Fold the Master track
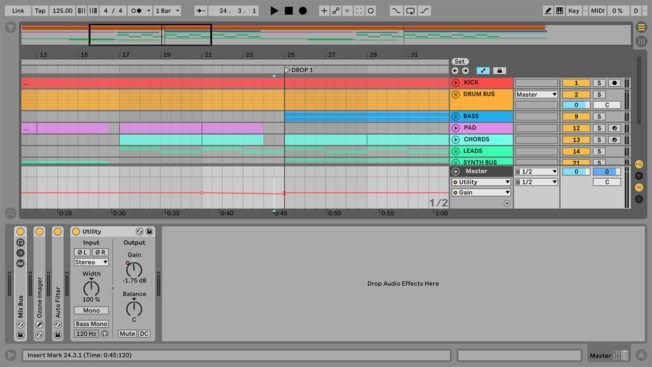This screenshot has height=367, width=652. pos(456,171)
